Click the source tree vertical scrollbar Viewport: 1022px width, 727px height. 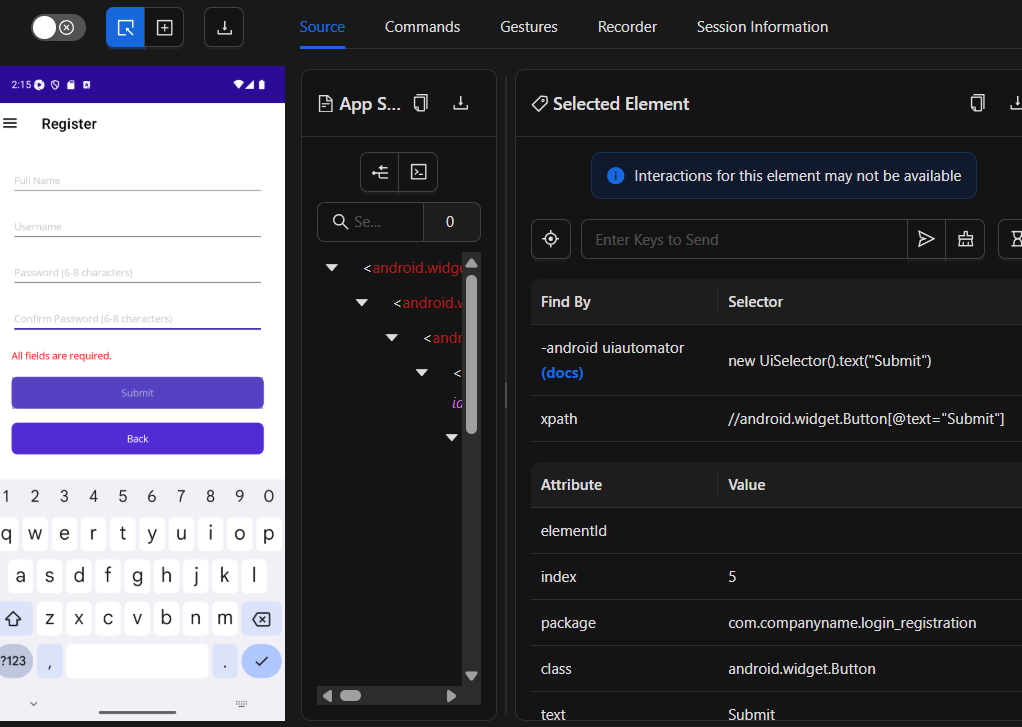click(471, 353)
